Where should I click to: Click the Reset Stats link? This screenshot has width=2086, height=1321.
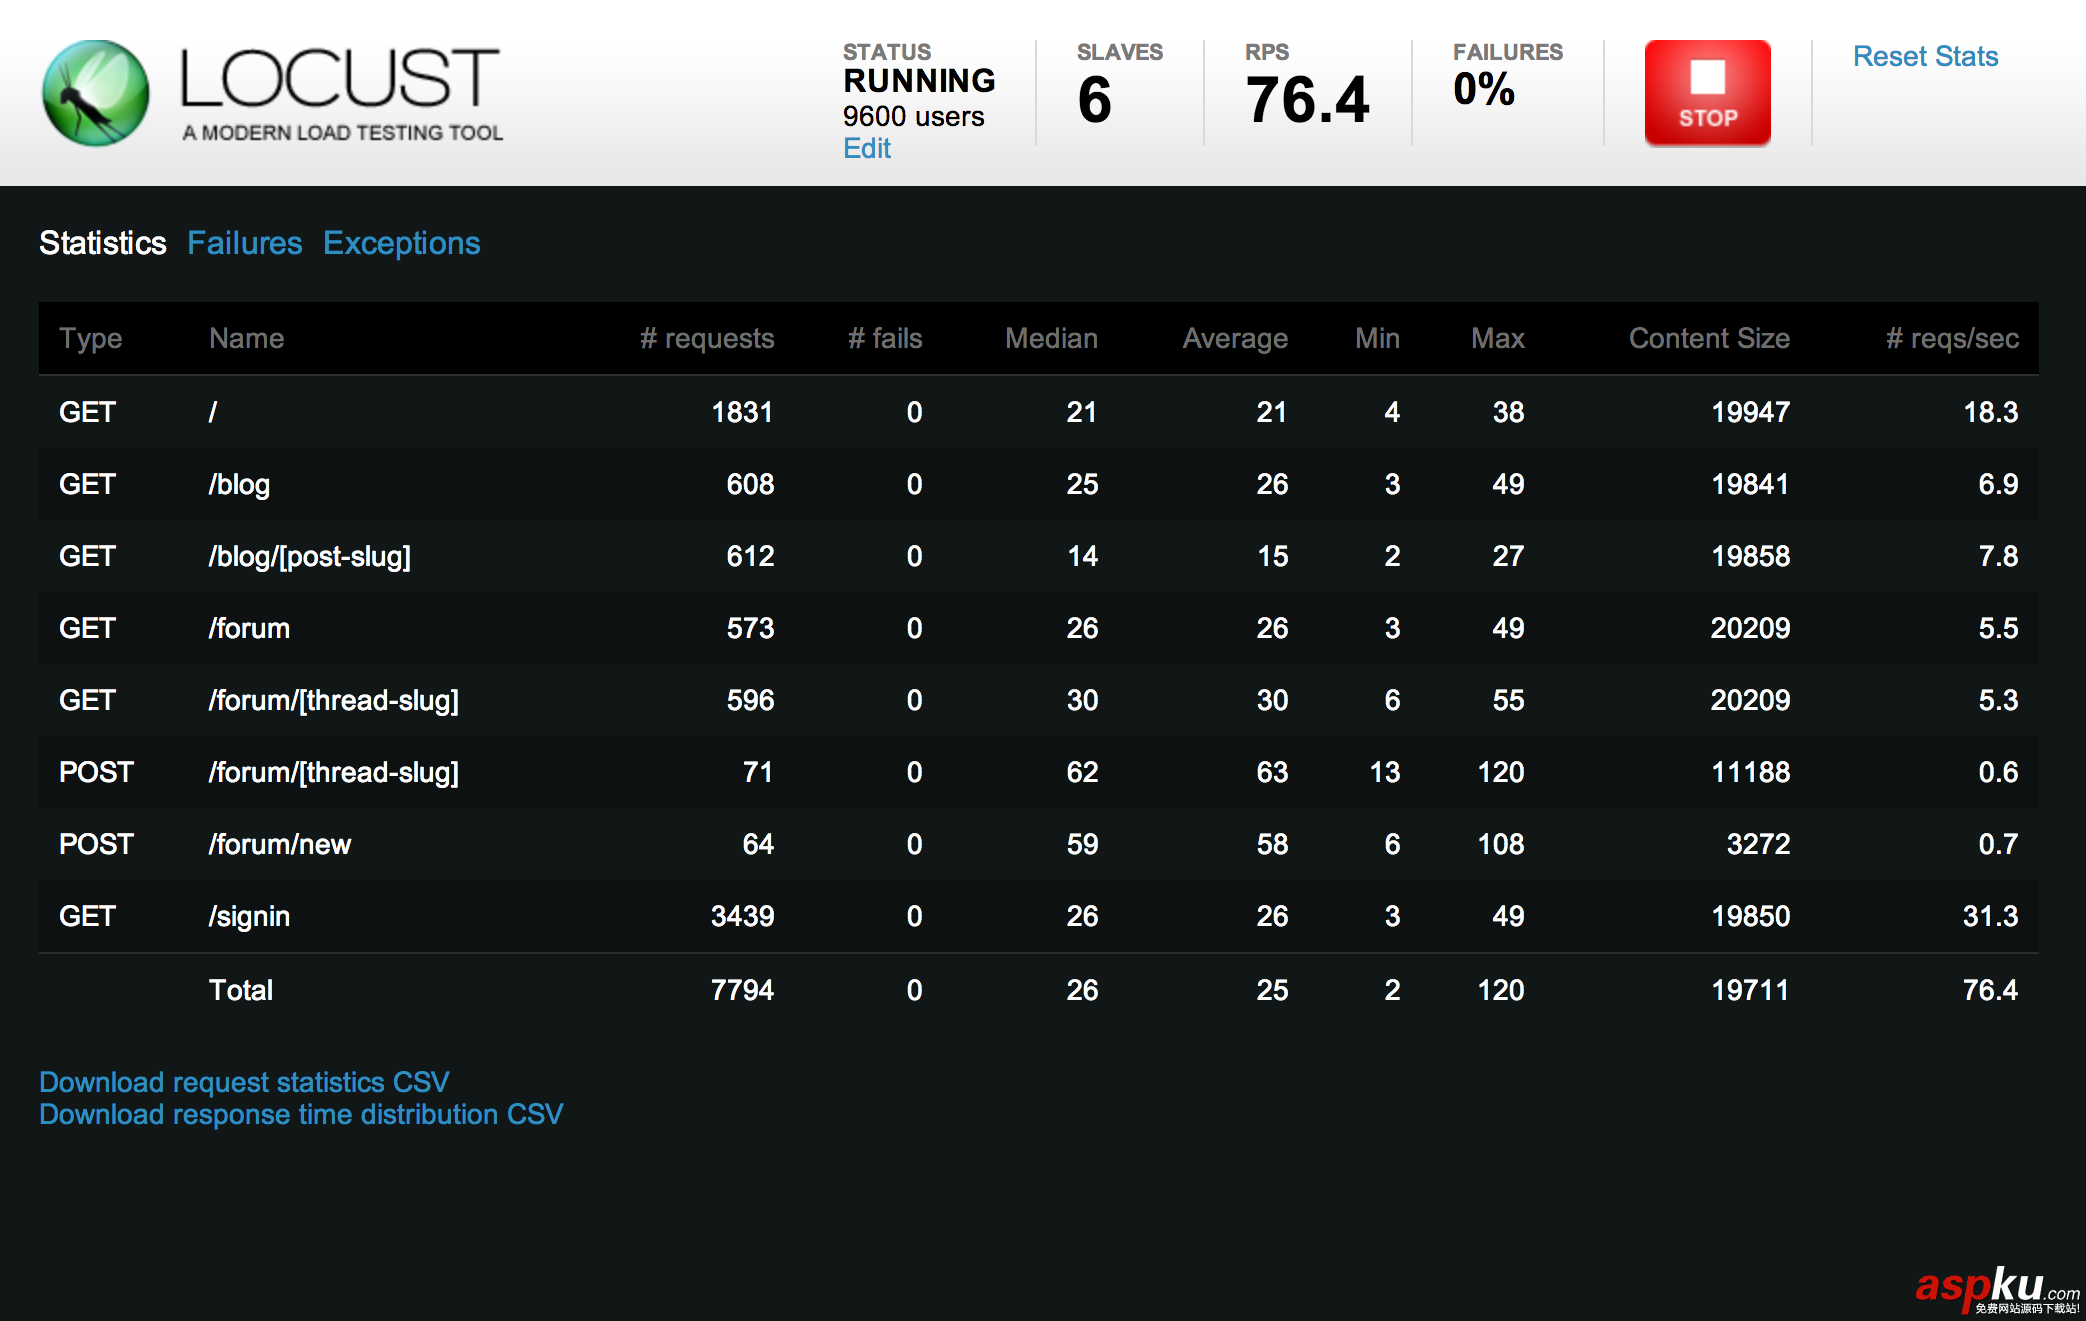[x=1924, y=57]
